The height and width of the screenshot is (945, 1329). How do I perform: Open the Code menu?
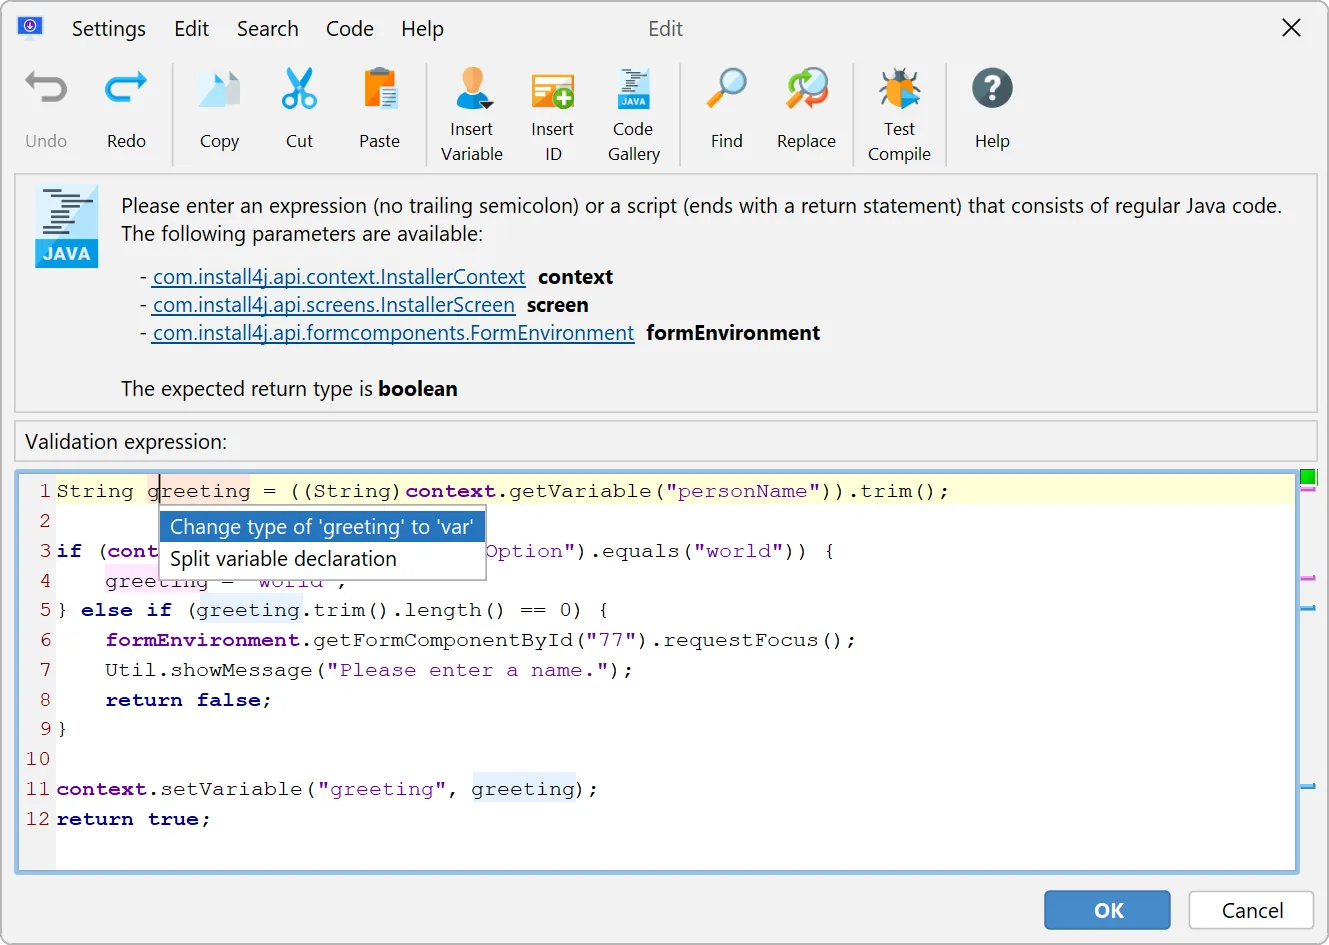[x=350, y=29]
